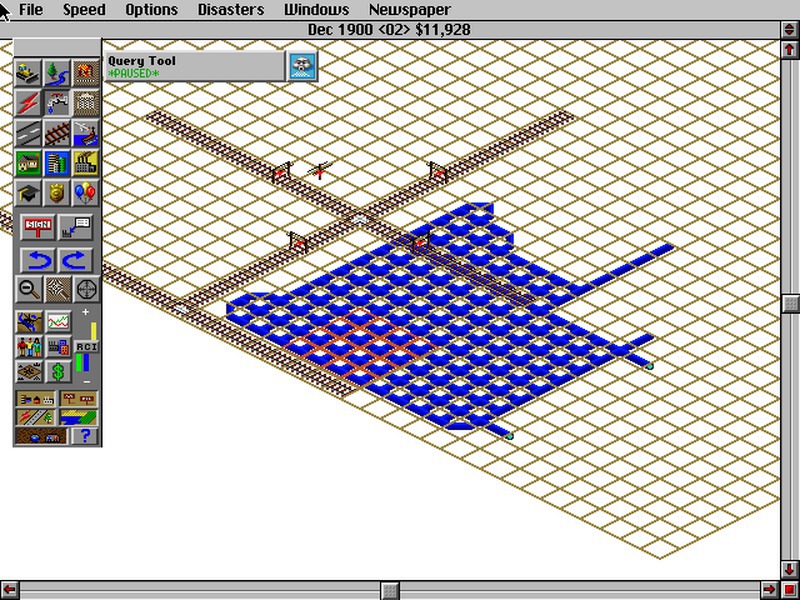Open the Map window
This screenshot has height=600, width=800.
pyautogui.click(x=29, y=322)
